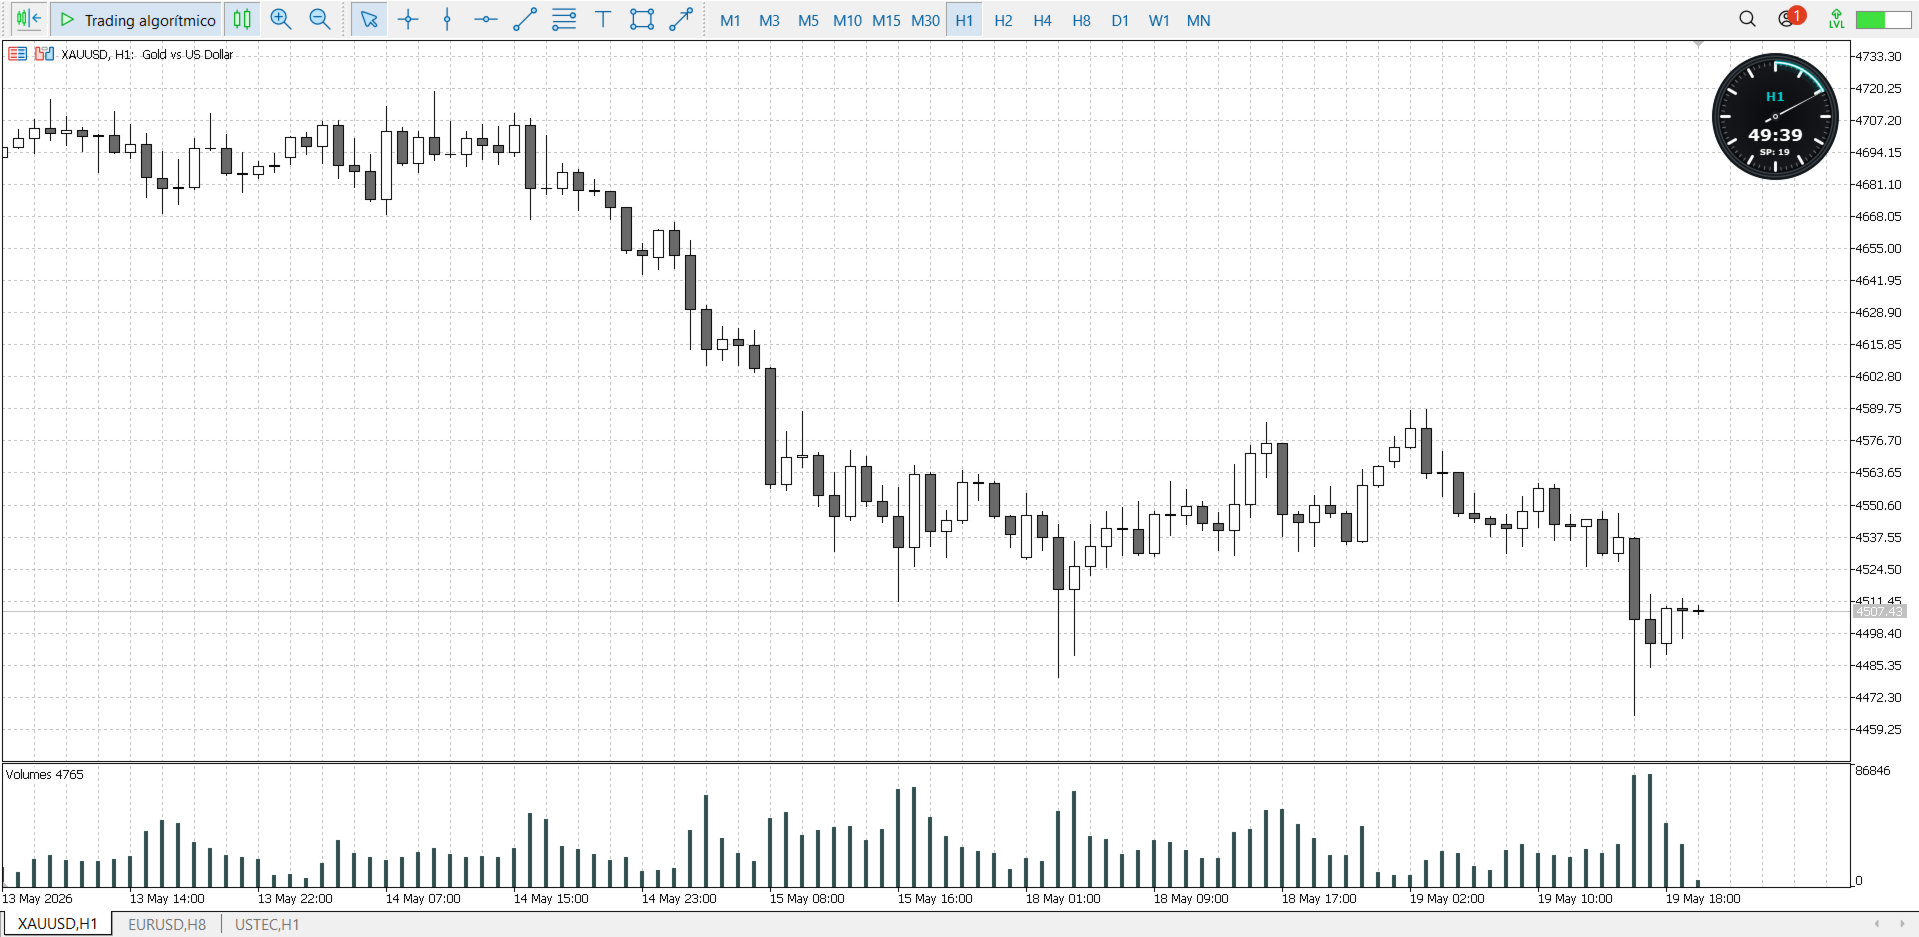
Task: Select the text label tool
Action: pyautogui.click(x=603, y=20)
